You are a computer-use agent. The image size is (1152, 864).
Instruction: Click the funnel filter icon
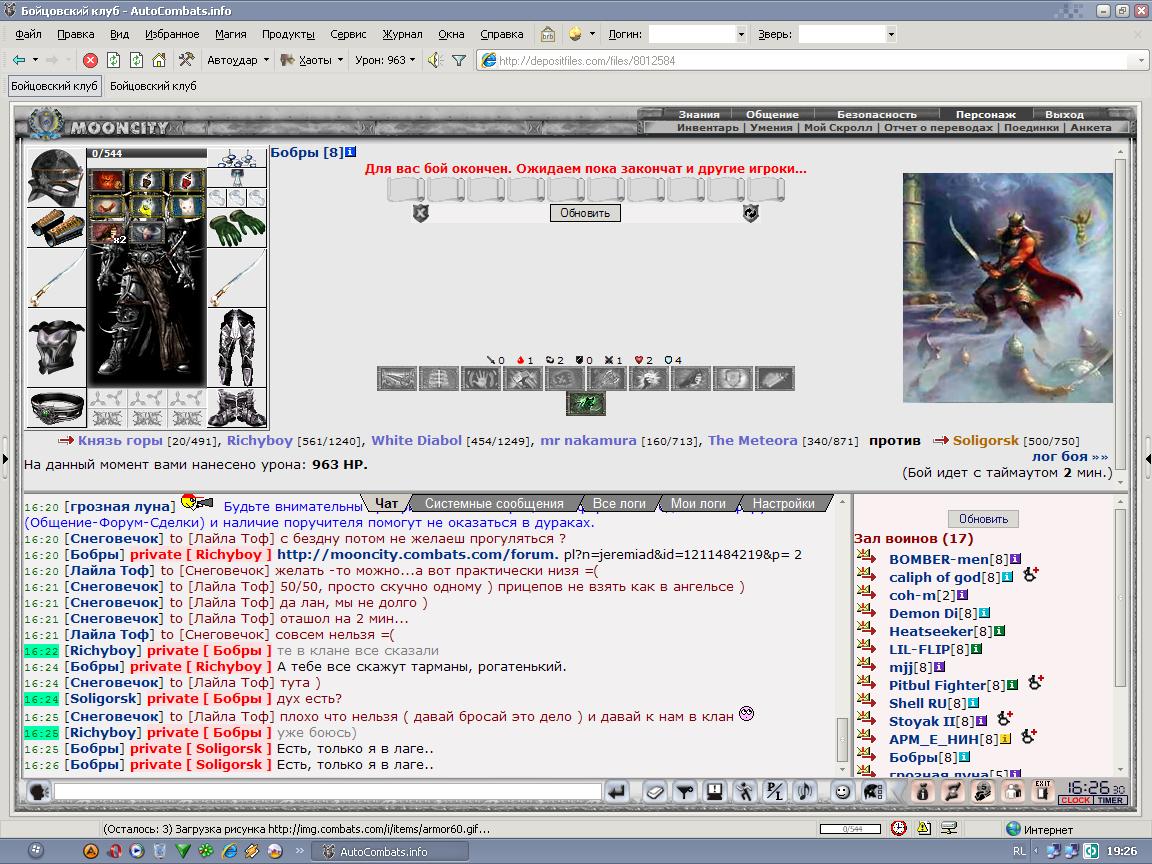click(x=458, y=60)
